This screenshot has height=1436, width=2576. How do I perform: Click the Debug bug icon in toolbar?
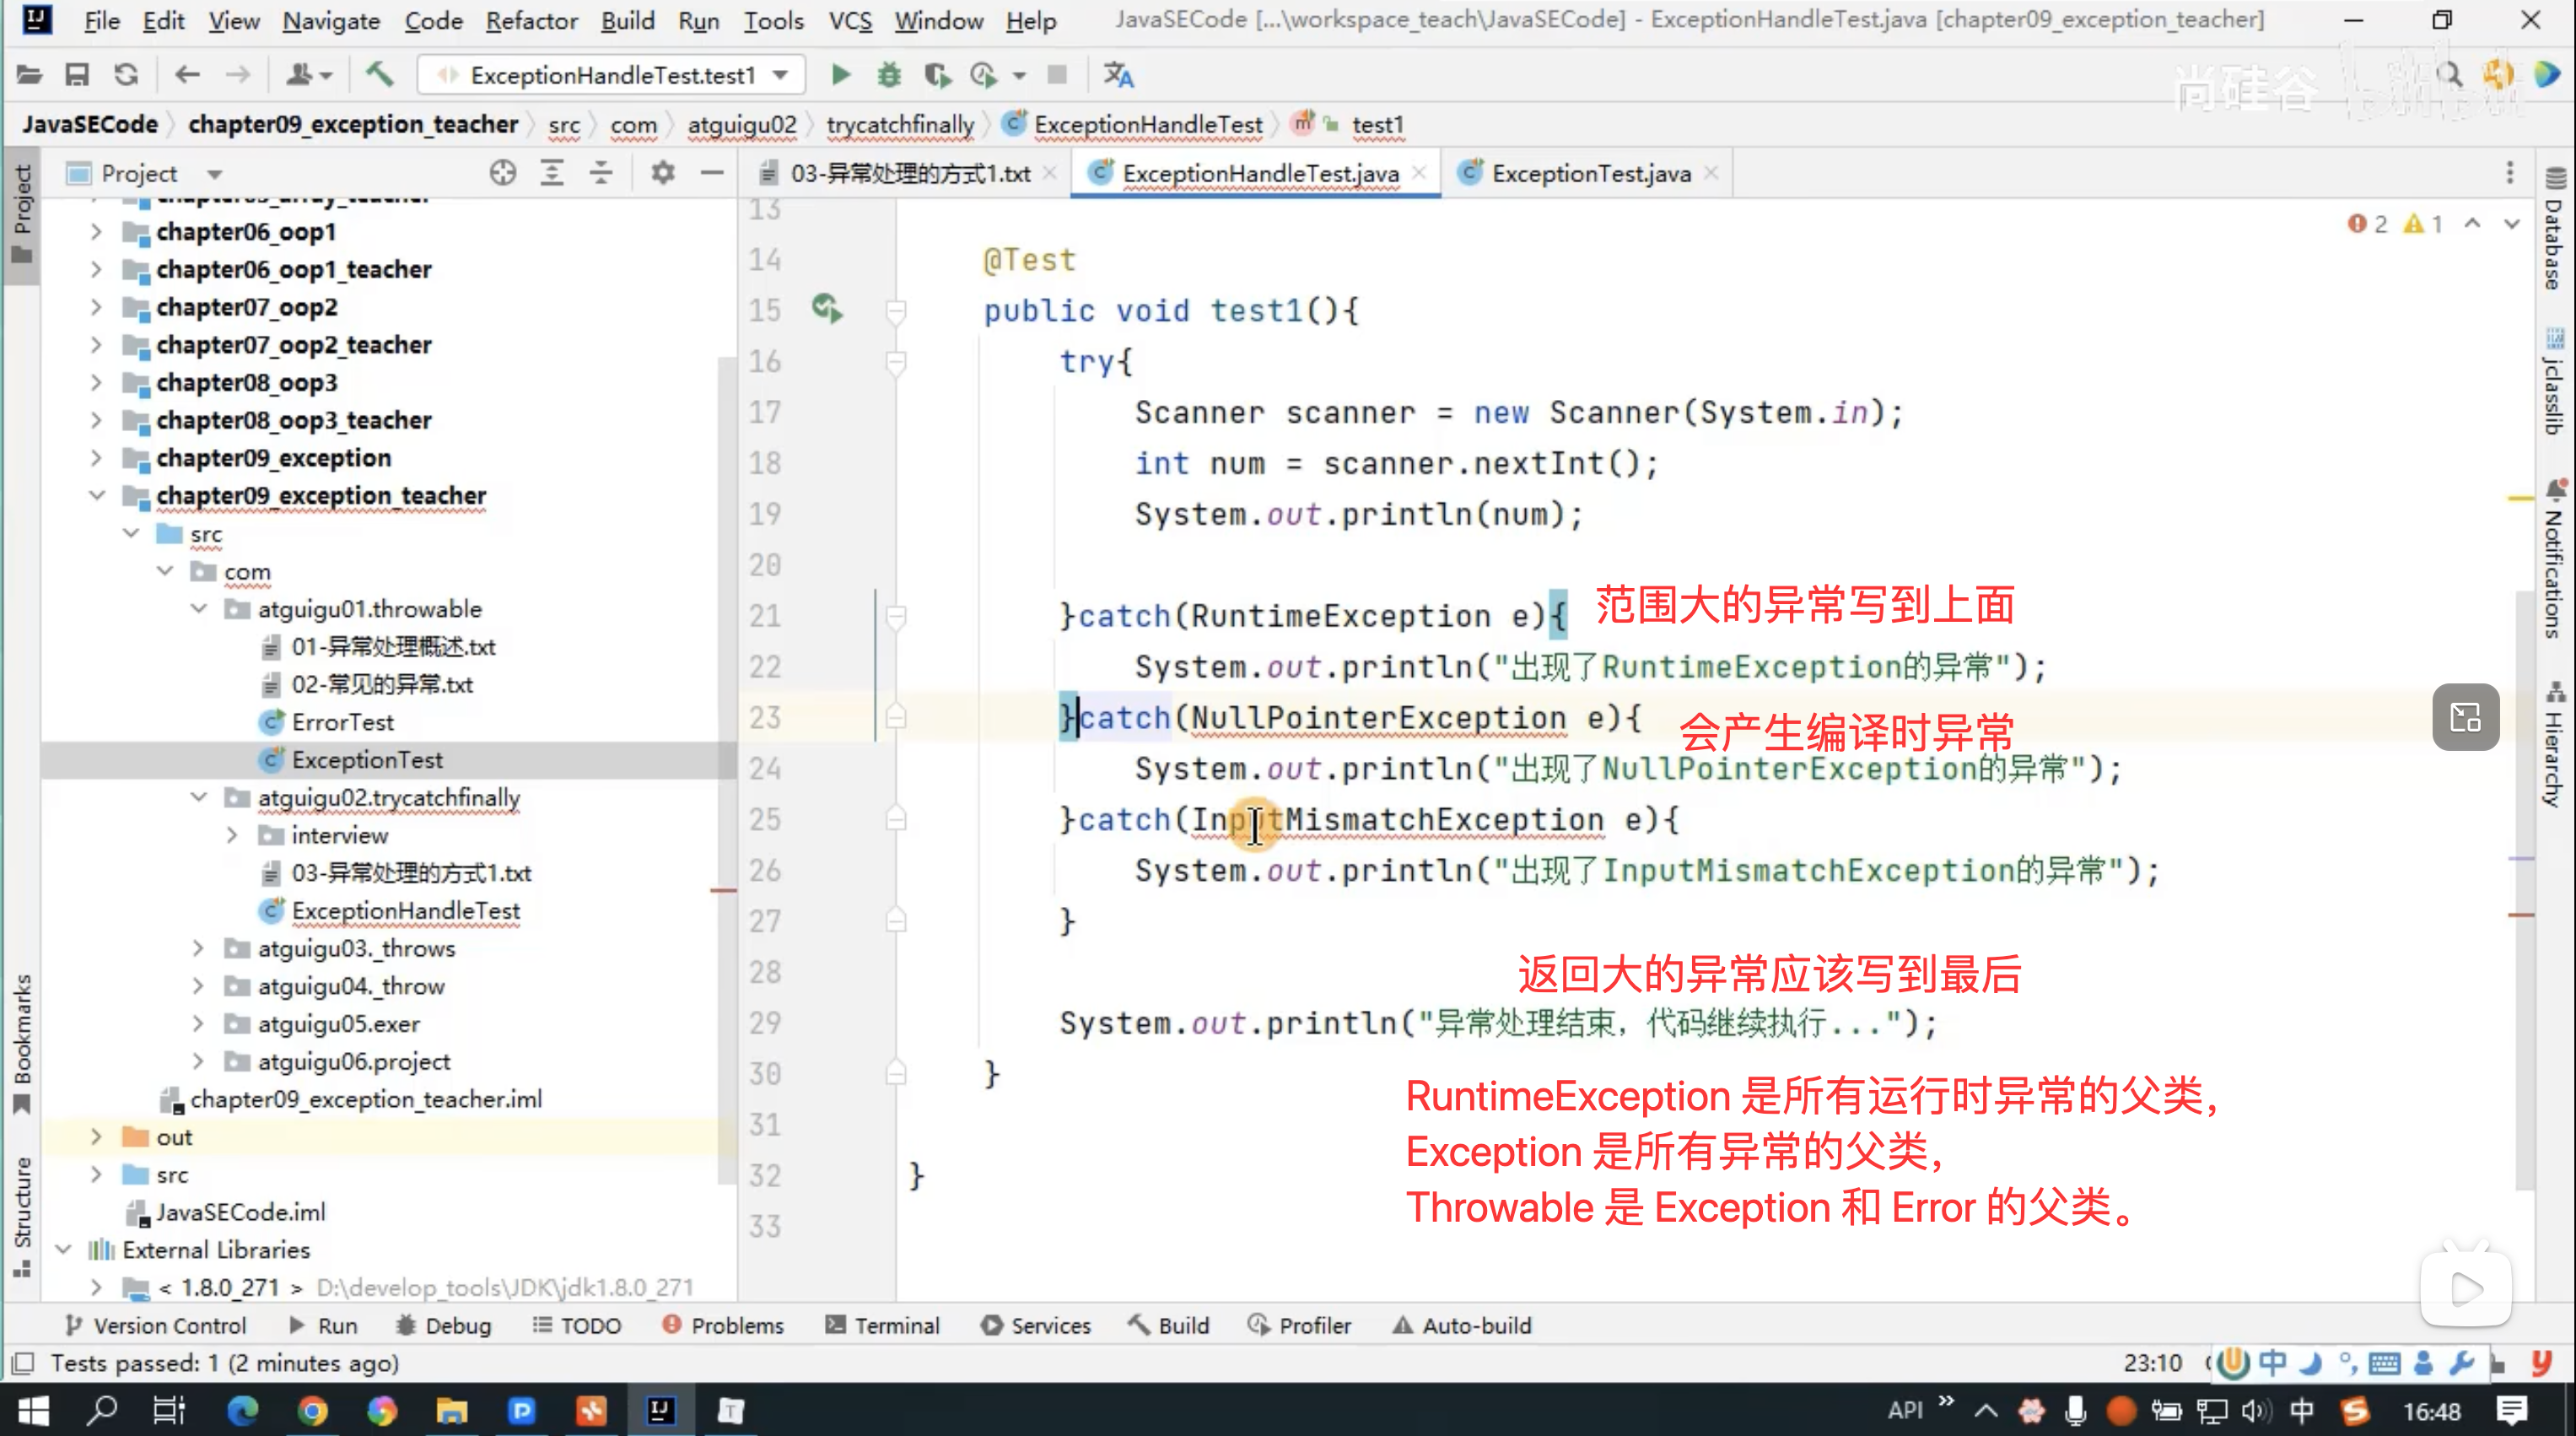point(888,75)
